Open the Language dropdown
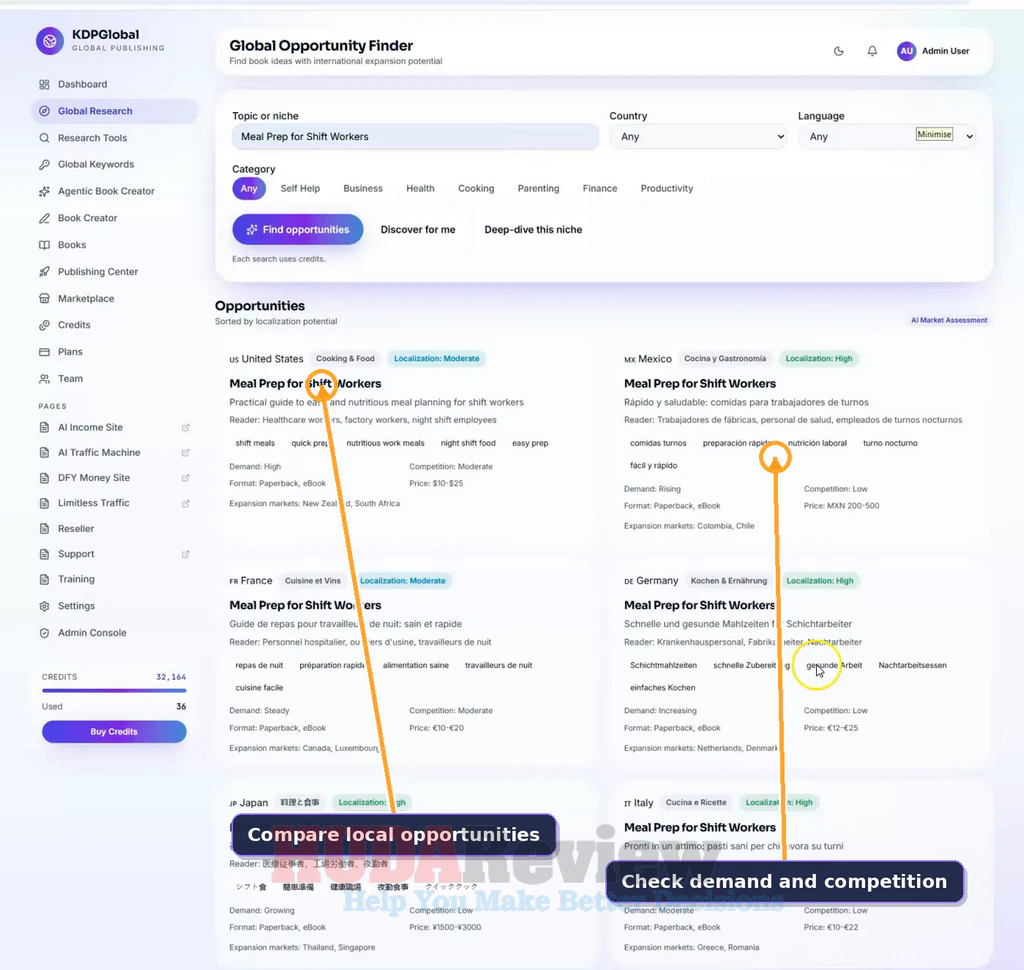Image resolution: width=1024 pixels, height=970 pixels. coord(887,137)
